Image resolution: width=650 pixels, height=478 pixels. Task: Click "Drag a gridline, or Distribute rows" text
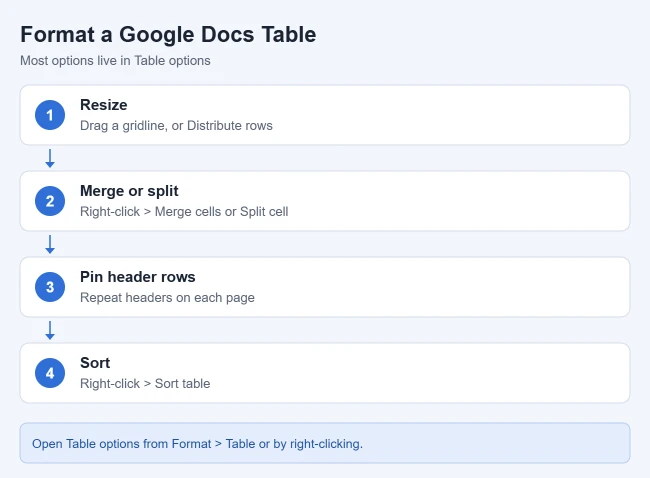(x=176, y=126)
